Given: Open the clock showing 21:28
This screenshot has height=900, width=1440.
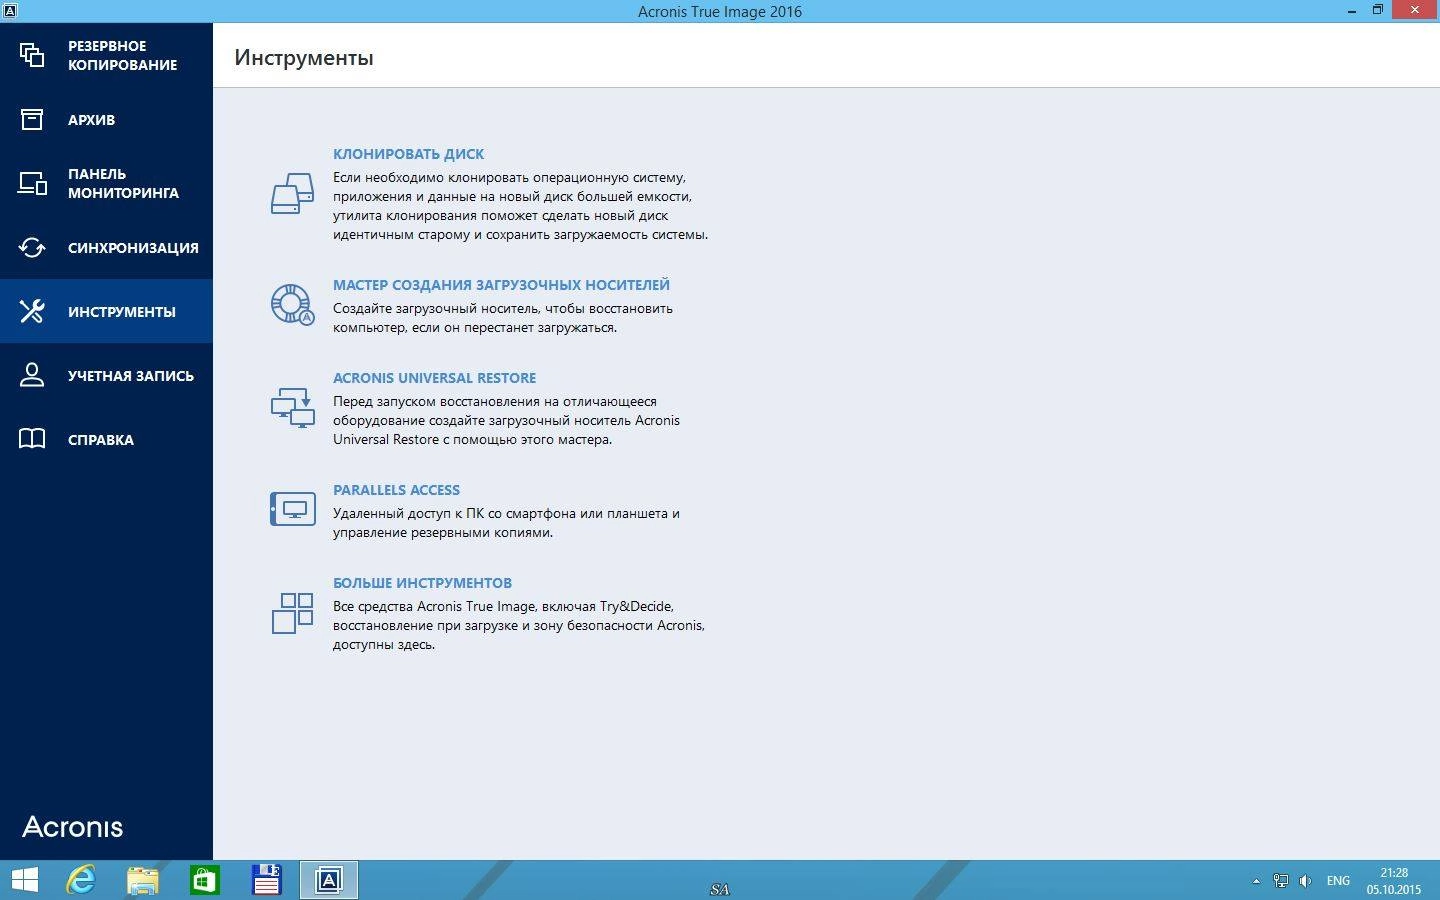Looking at the screenshot, I should tap(1394, 881).
